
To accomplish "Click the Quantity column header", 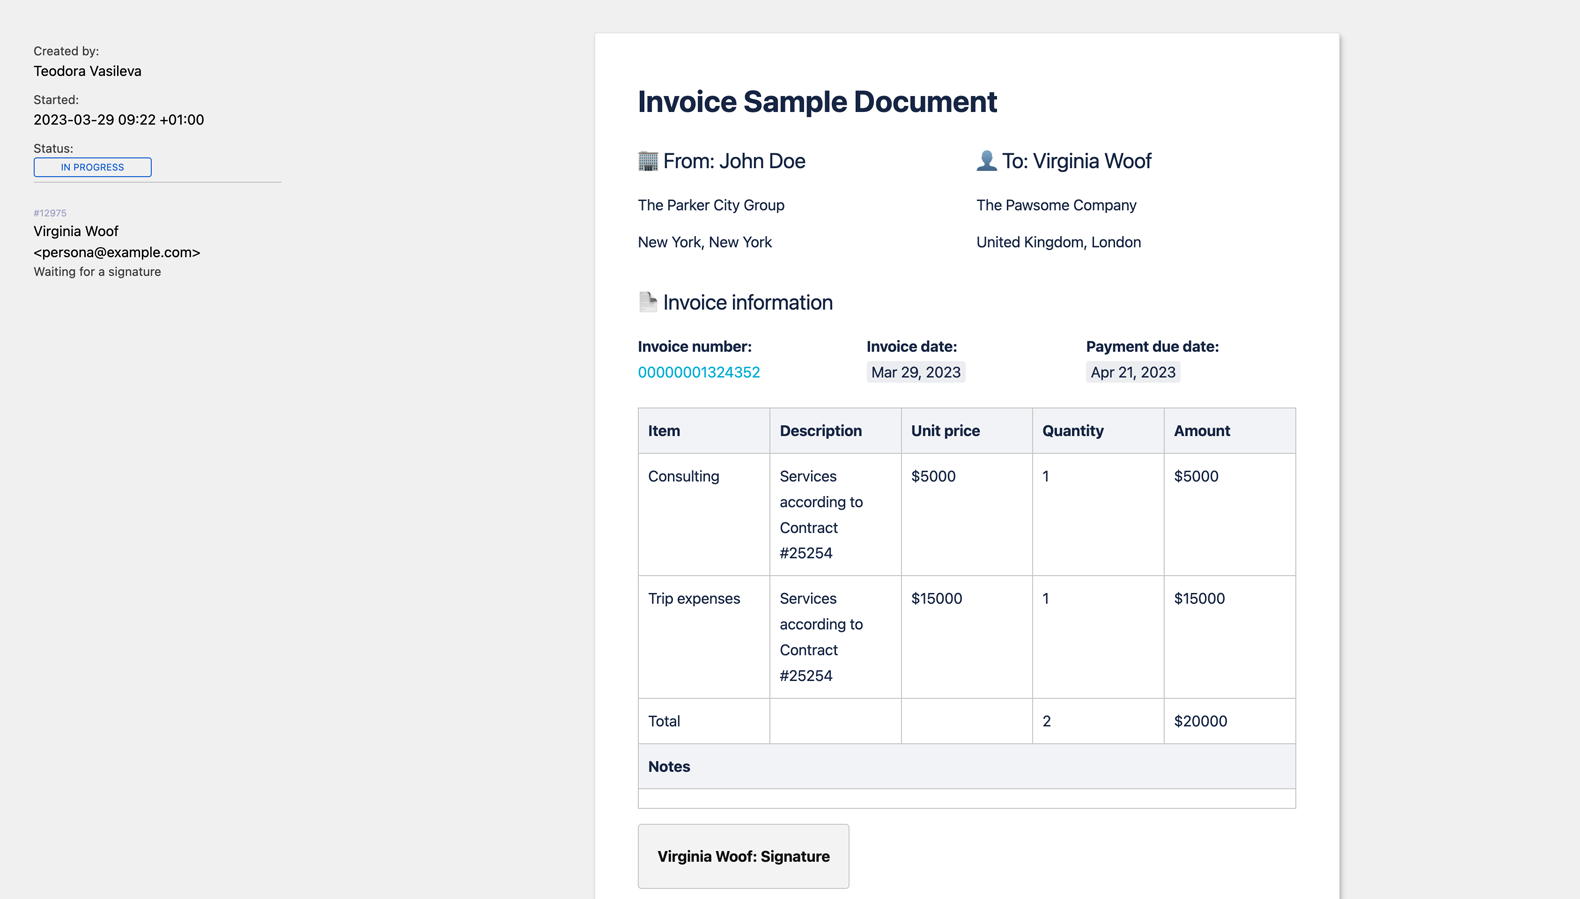I will [1073, 431].
